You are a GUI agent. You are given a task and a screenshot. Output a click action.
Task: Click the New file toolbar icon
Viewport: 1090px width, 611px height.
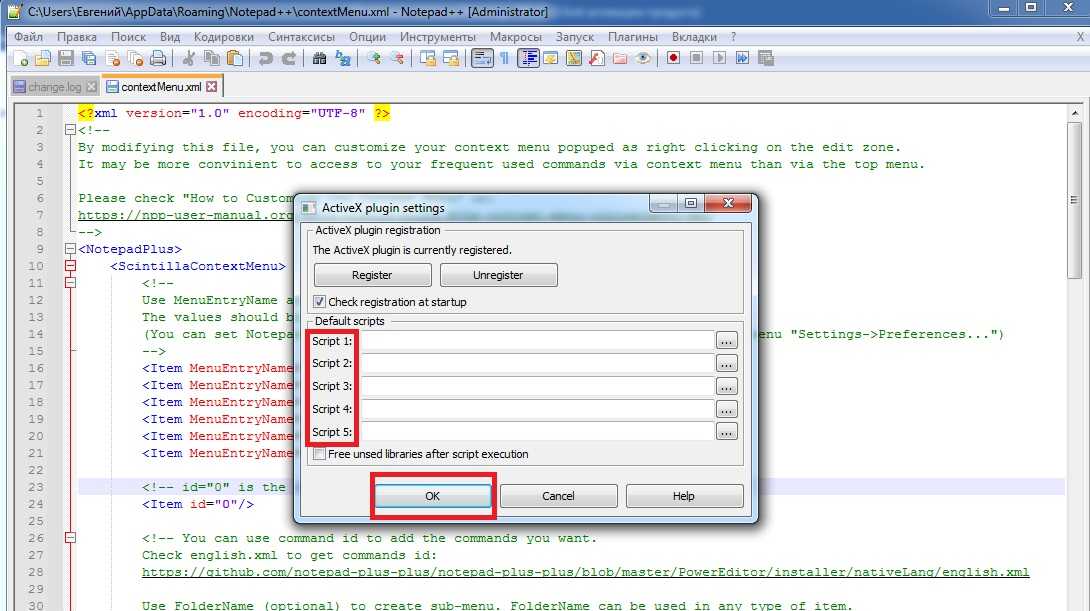[x=18, y=59]
